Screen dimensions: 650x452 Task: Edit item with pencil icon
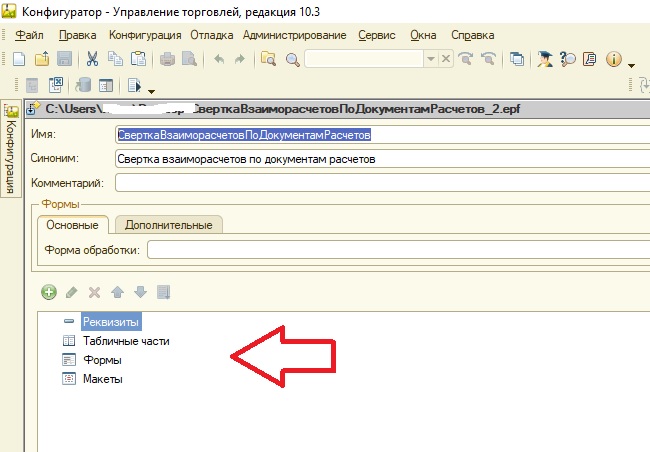pyautogui.click(x=72, y=292)
